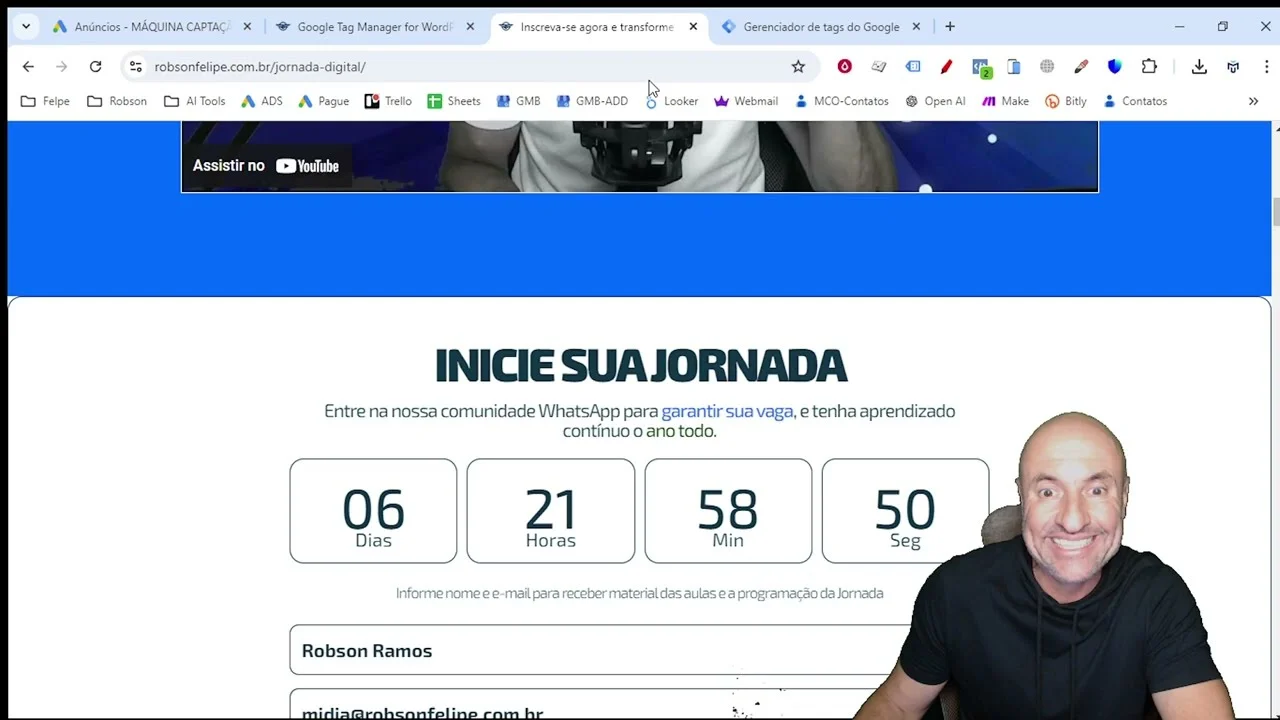Screen dimensions: 1280x720
Task: Open the eyedropper color picker extension
Action: (1081, 67)
